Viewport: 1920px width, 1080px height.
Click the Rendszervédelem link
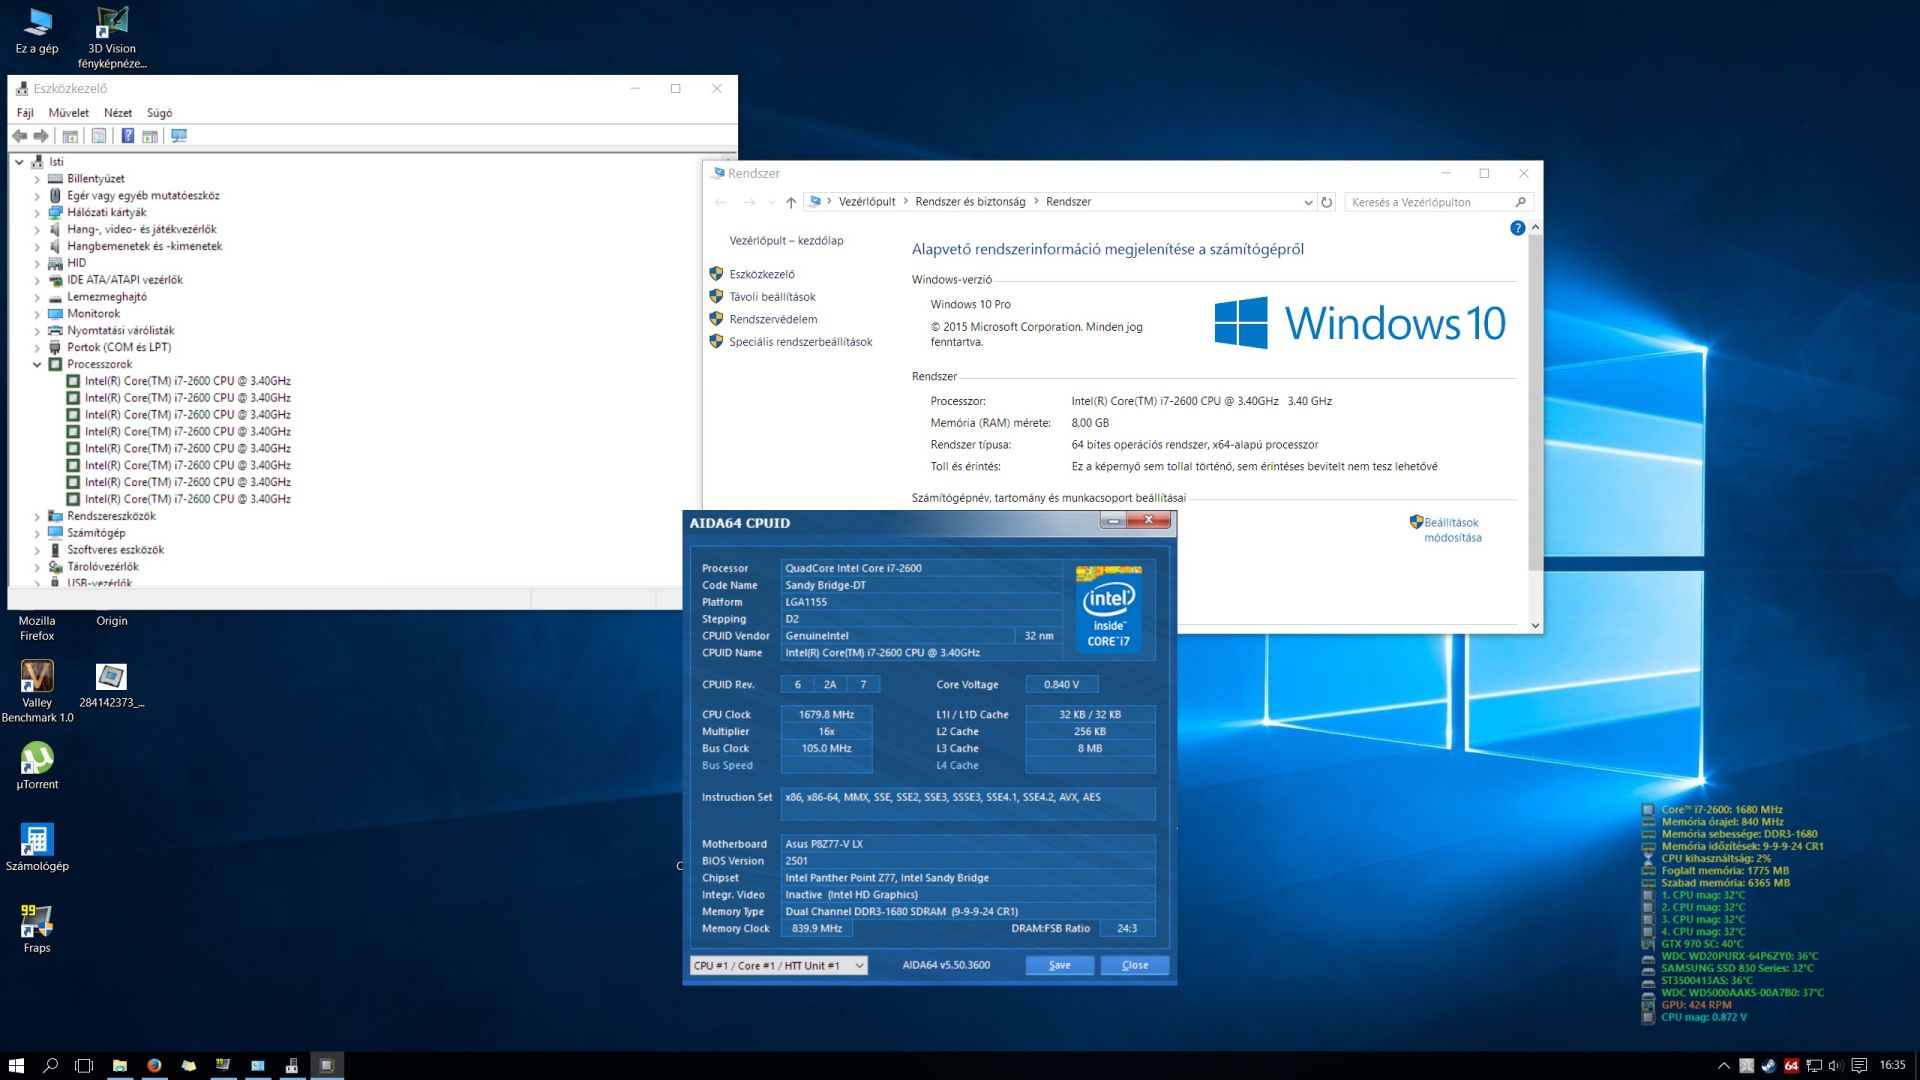click(772, 320)
